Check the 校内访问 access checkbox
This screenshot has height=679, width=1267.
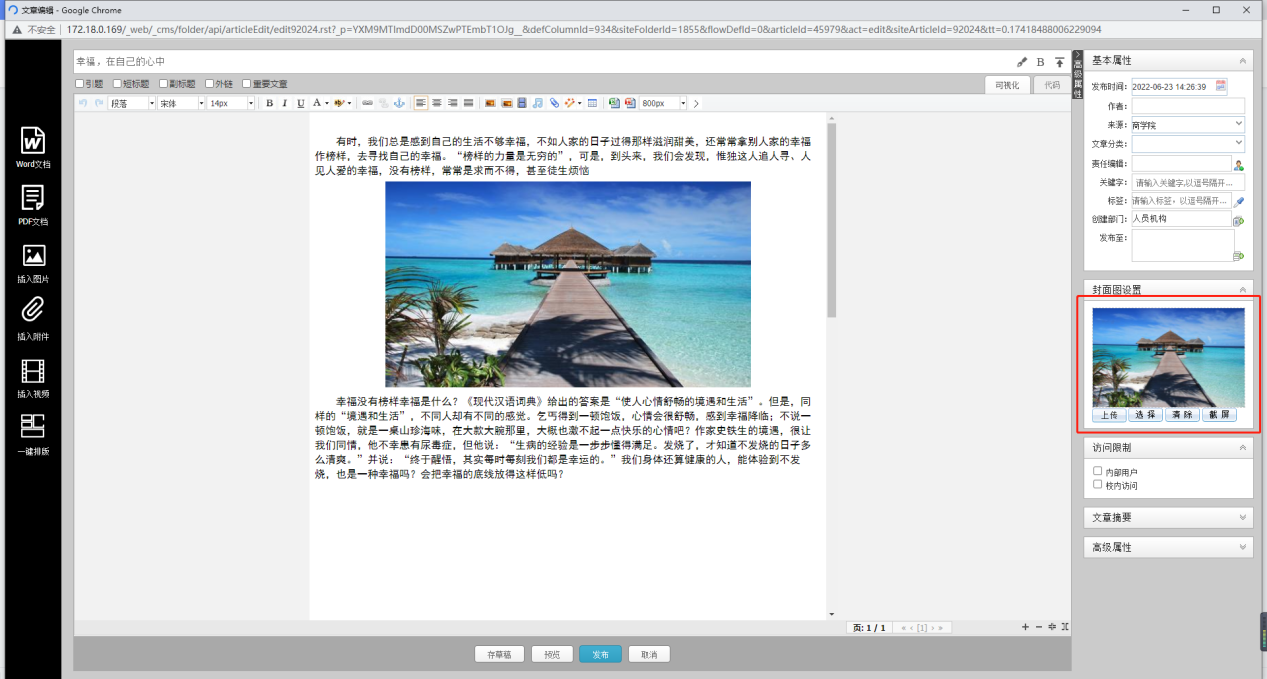coord(1098,485)
